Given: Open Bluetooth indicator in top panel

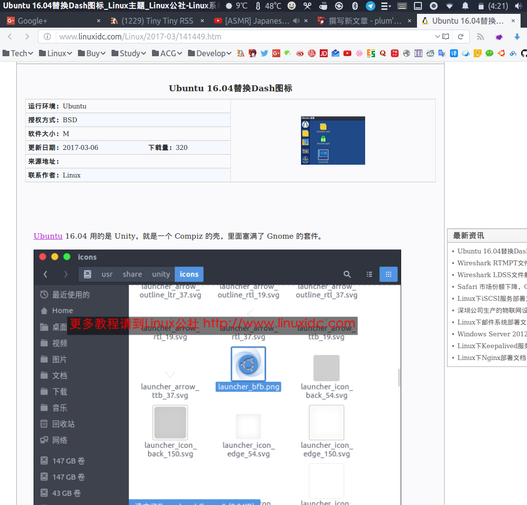Looking at the screenshot, I should pyautogui.click(x=355, y=6).
